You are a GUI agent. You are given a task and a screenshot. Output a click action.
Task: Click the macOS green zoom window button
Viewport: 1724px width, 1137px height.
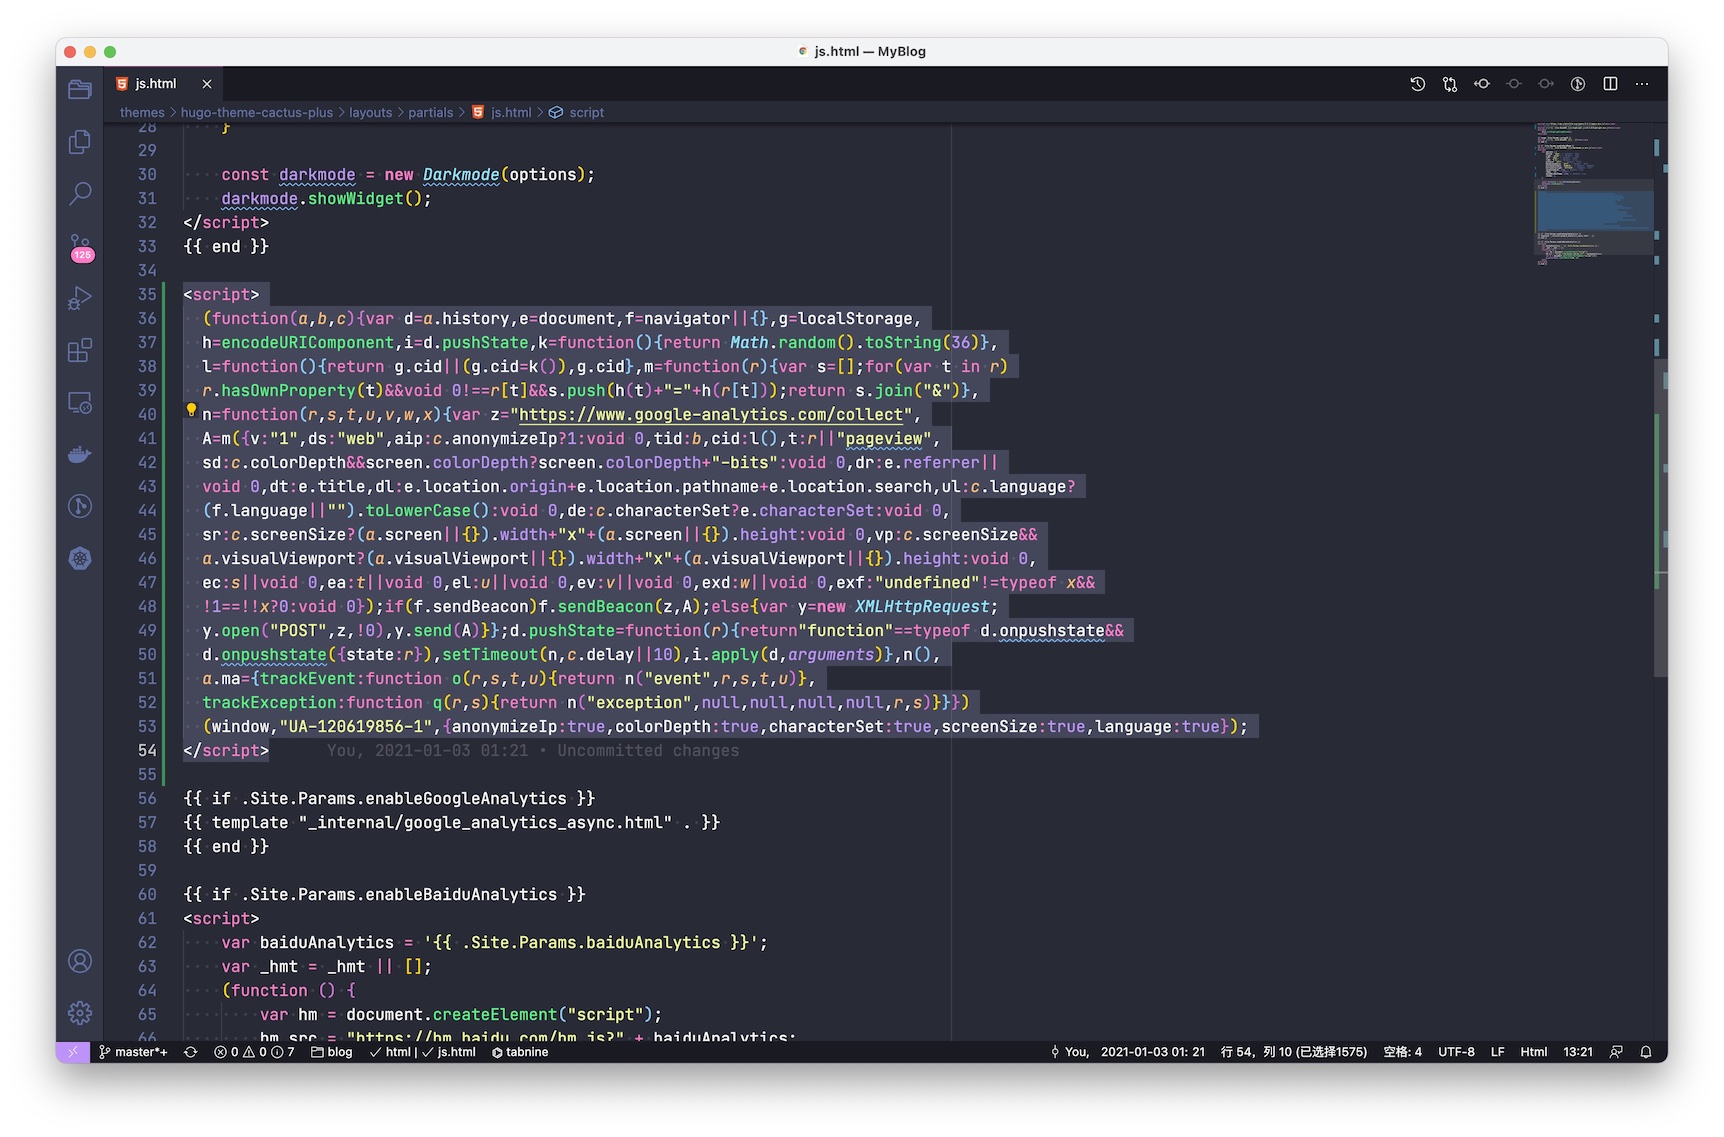[x=110, y=52]
